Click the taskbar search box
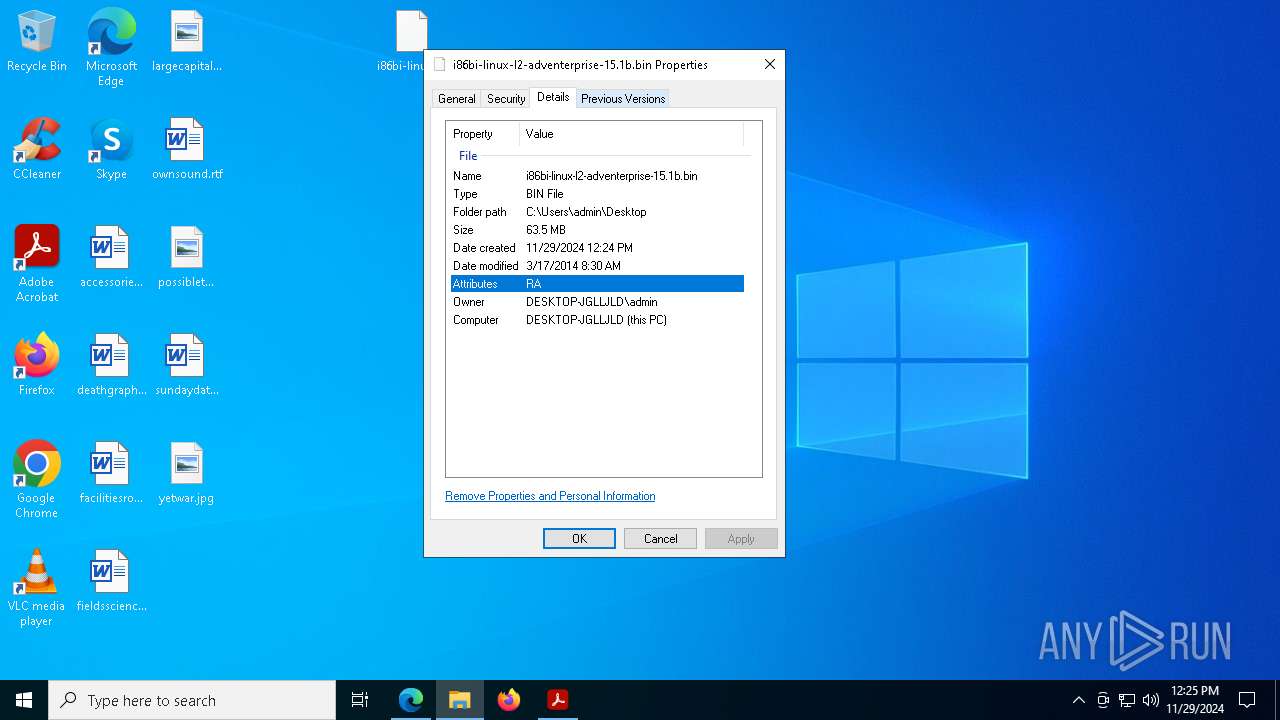 click(x=192, y=700)
